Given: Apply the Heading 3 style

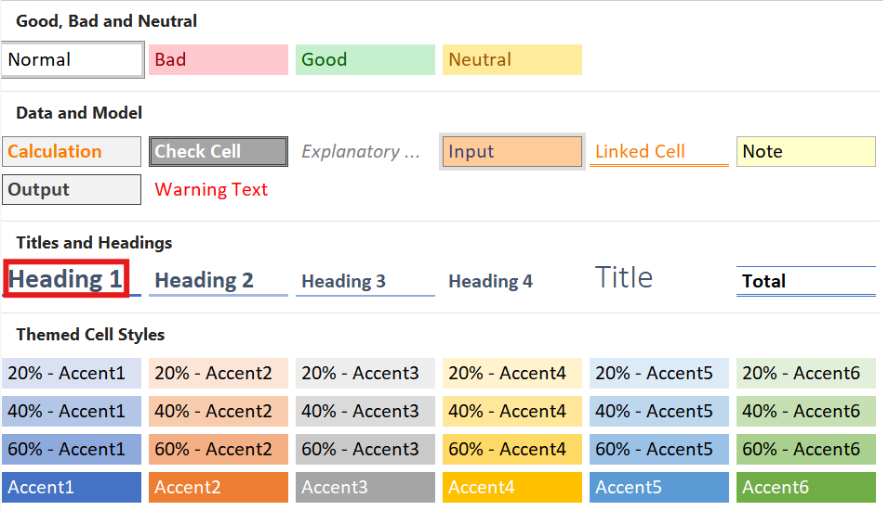Looking at the screenshot, I should tap(365, 281).
